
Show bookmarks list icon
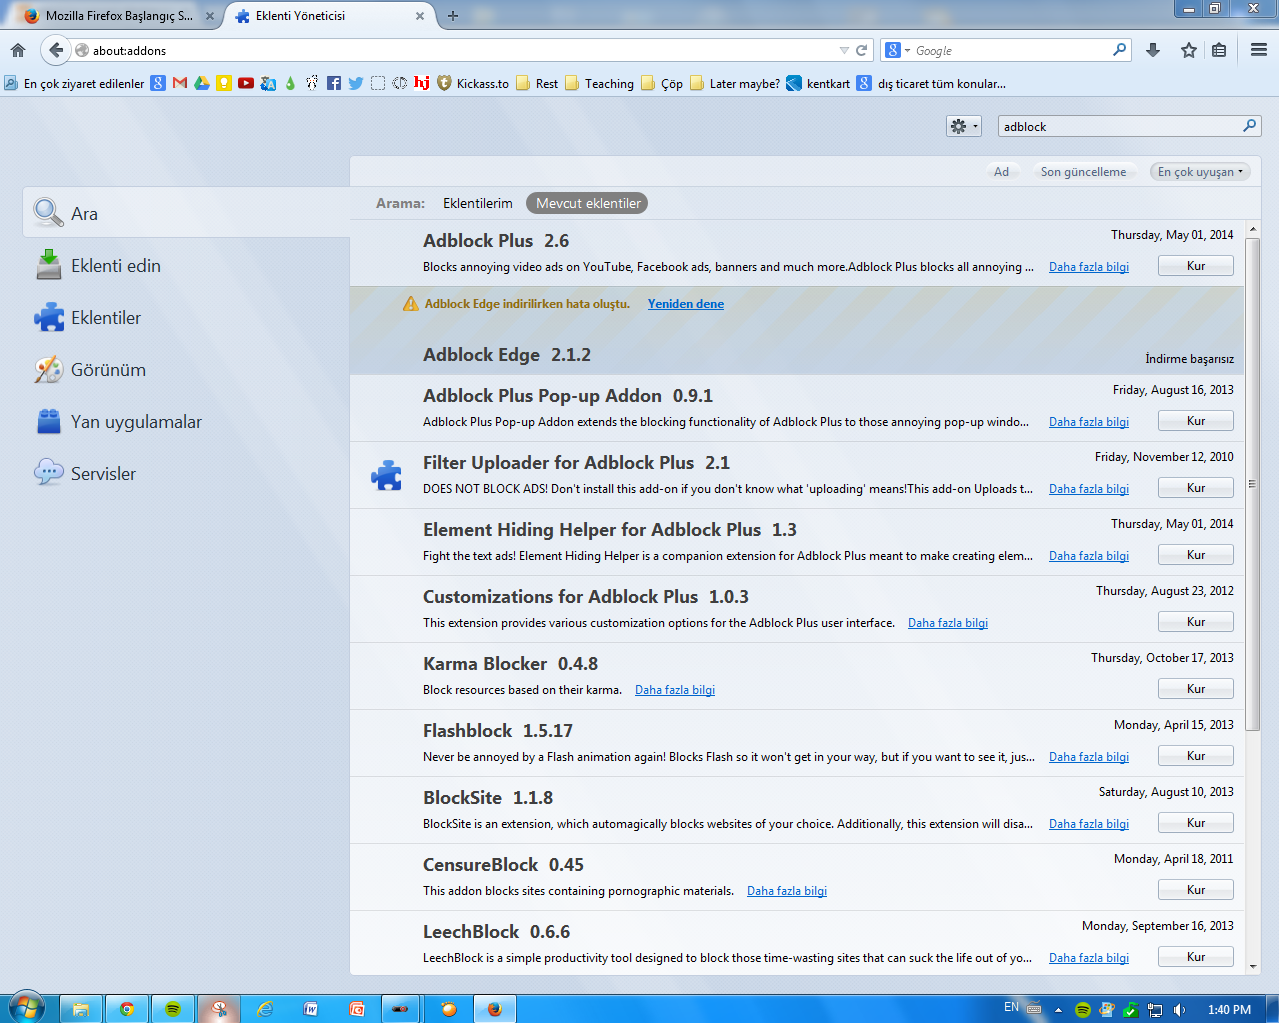click(1219, 50)
